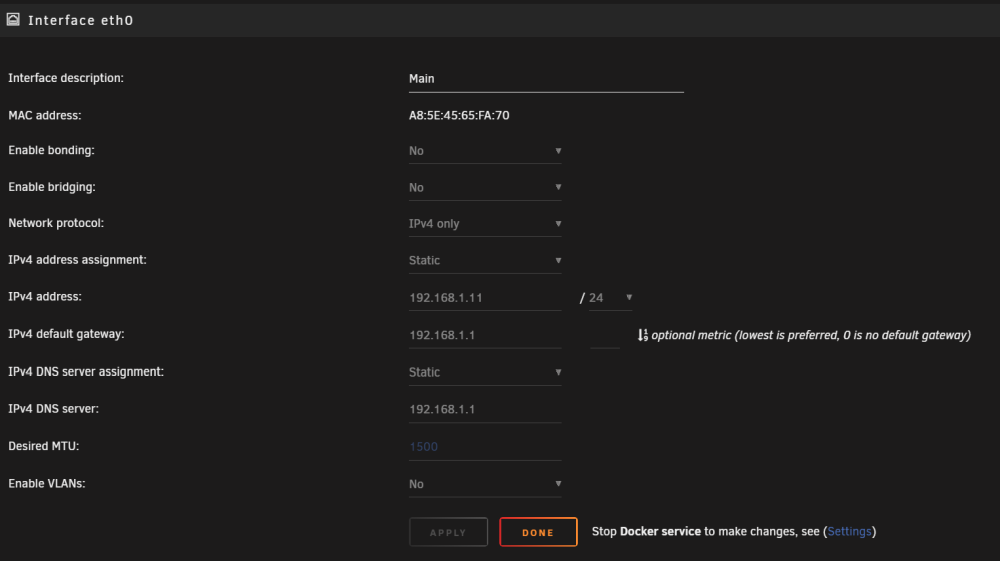Click the optional metric hint text

(811, 335)
